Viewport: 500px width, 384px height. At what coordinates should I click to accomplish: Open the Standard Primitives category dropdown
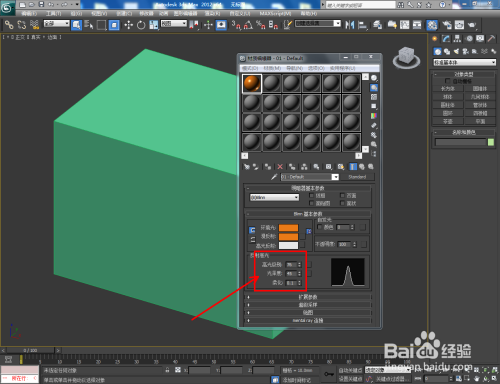point(464,62)
